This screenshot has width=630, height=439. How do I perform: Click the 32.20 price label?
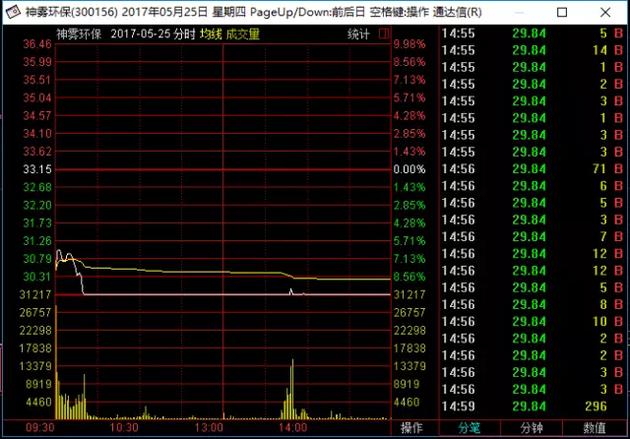(37, 205)
